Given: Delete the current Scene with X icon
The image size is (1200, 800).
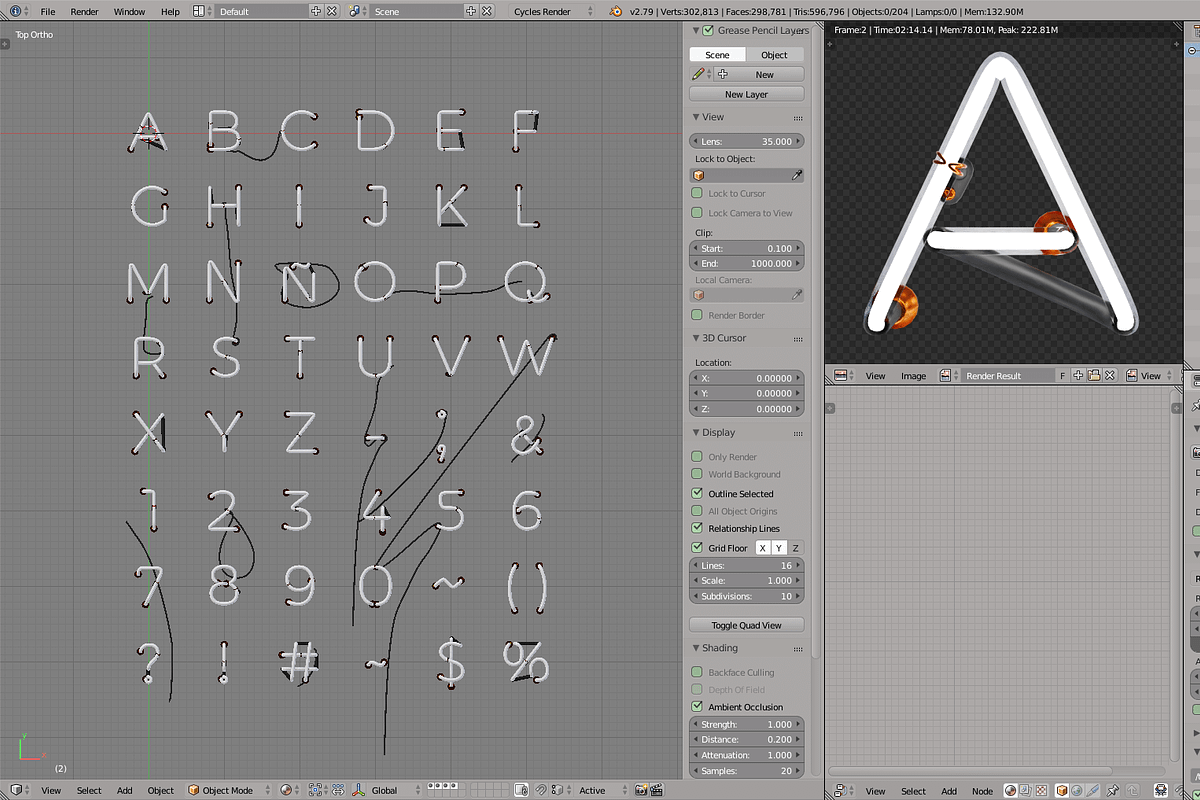Looking at the screenshot, I should pos(487,11).
